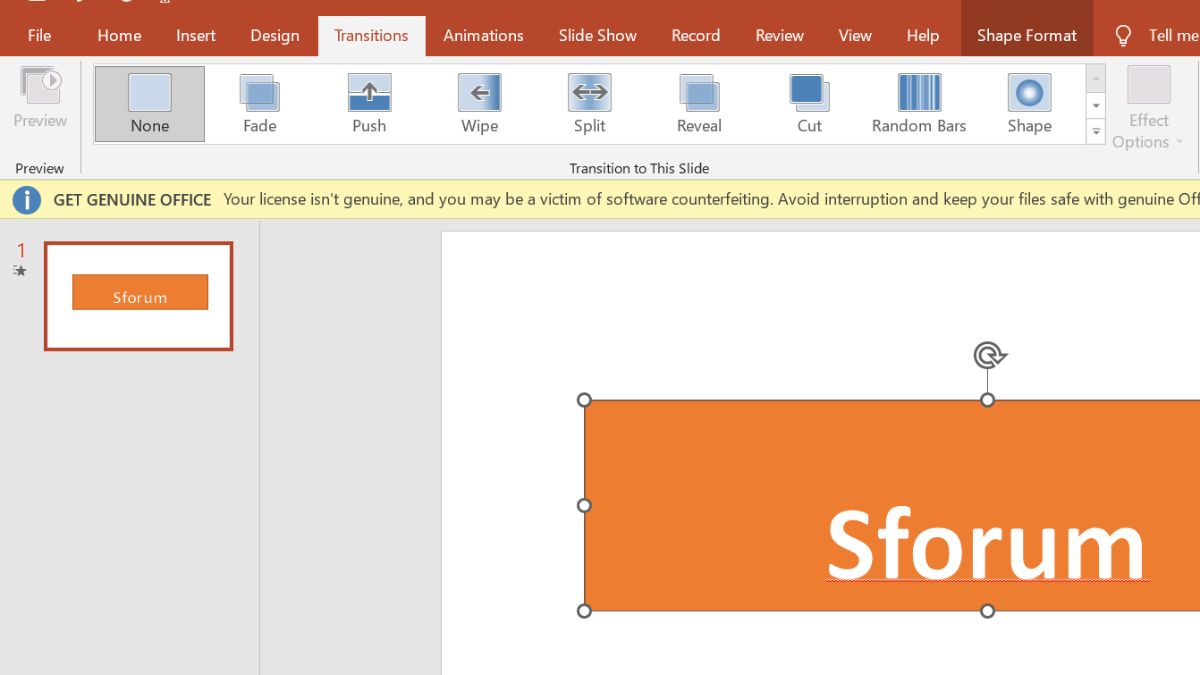Select slide 1 thumbnail in the panel
Viewport: 1200px width, 675px height.
coord(138,295)
